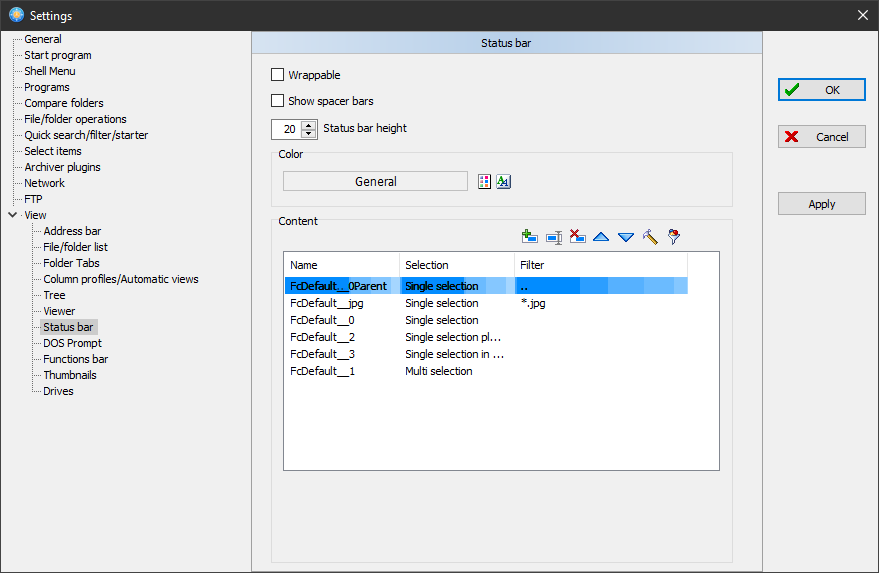Select Thumbnails in the settings tree
This screenshot has width=879, height=573.
click(x=70, y=375)
